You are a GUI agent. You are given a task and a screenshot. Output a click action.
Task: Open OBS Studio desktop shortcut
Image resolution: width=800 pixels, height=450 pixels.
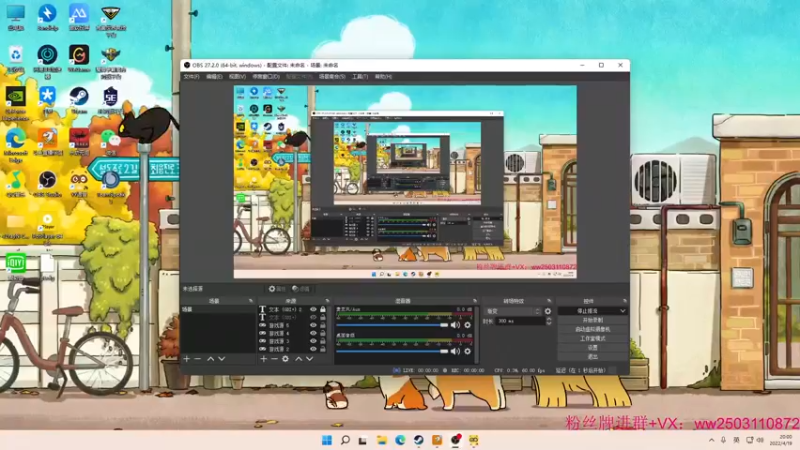click(x=47, y=184)
